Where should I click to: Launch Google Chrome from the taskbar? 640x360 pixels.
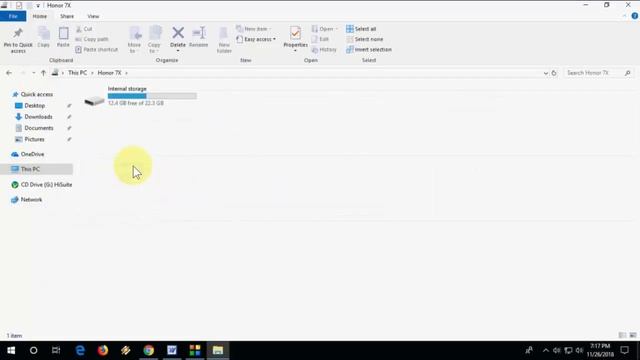coord(149,350)
